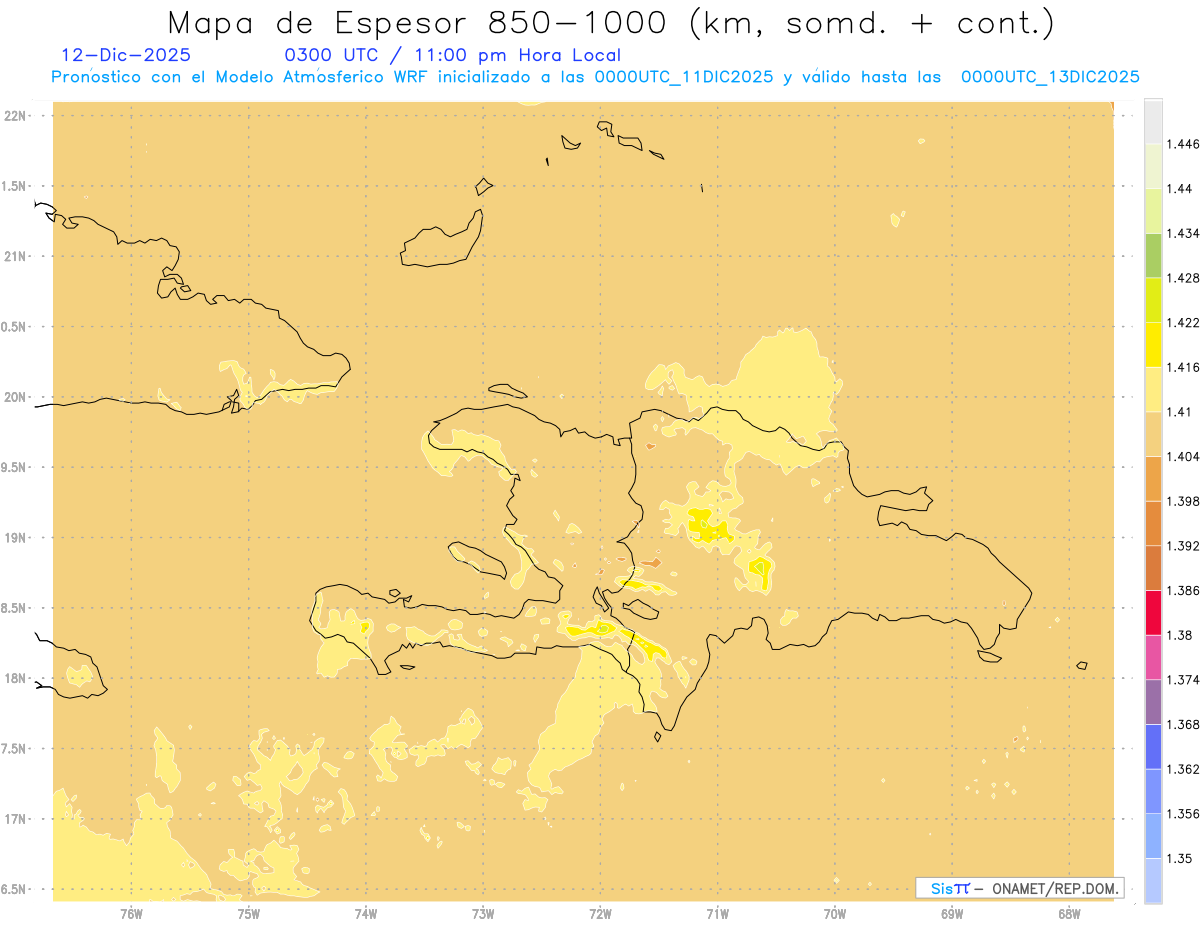The height and width of the screenshot is (927, 1200).
Task: Click the legend value 1.434
Action: (x=1183, y=233)
